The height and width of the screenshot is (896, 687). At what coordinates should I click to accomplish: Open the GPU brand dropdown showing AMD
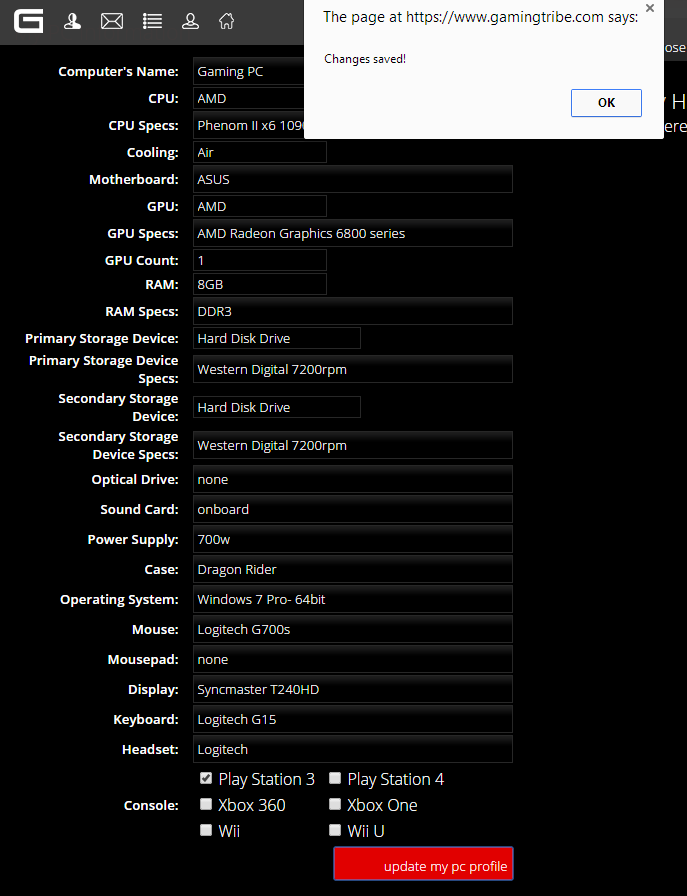click(x=260, y=206)
